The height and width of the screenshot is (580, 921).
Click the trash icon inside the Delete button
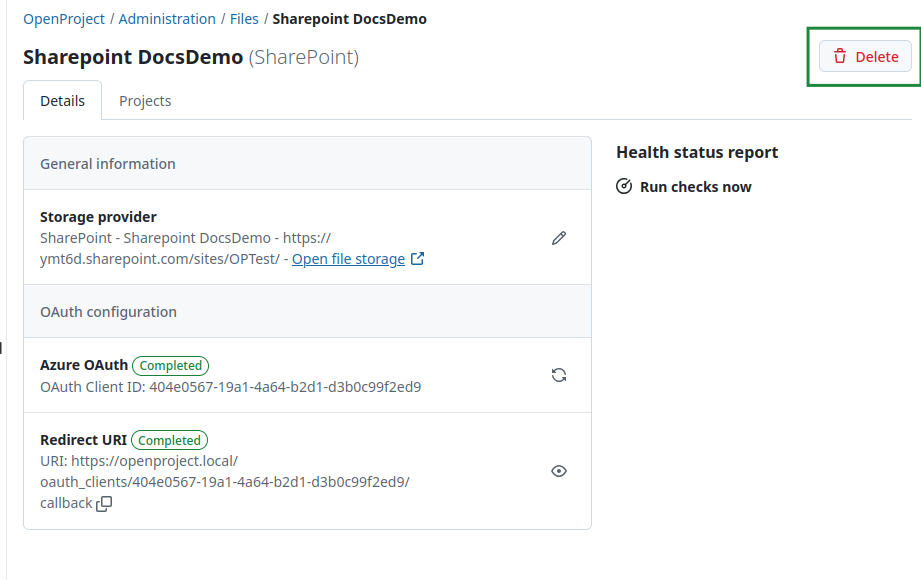point(838,56)
